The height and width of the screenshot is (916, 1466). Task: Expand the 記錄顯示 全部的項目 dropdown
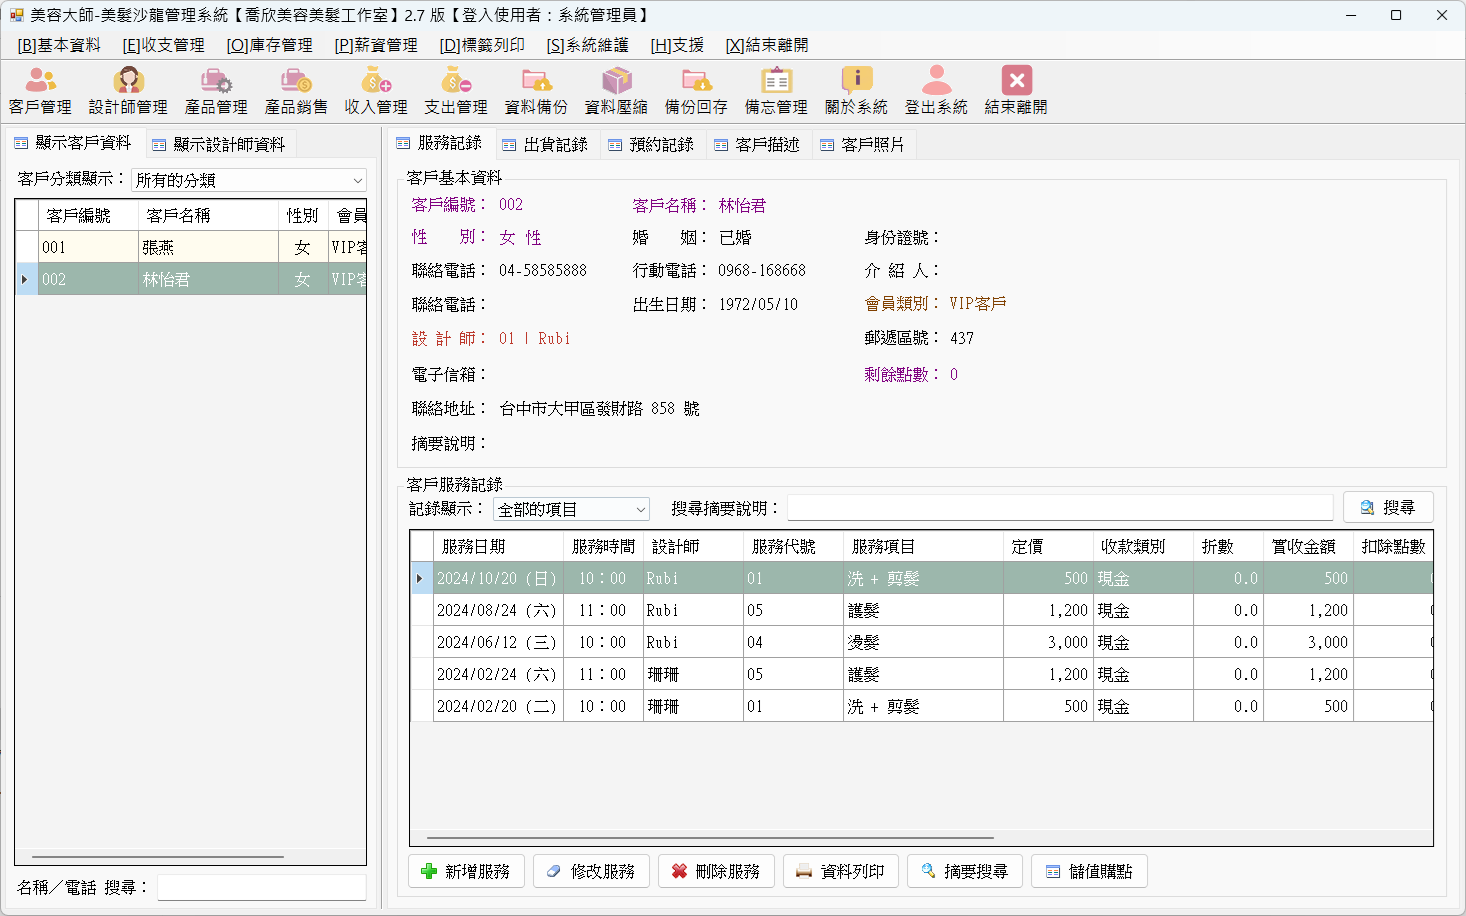click(x=640, y=509)
